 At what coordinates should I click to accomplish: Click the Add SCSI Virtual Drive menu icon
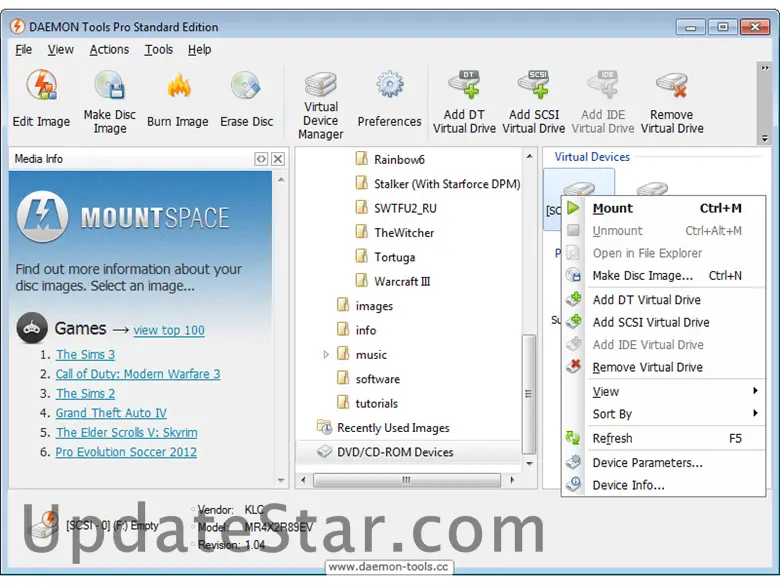click(573, 321)
